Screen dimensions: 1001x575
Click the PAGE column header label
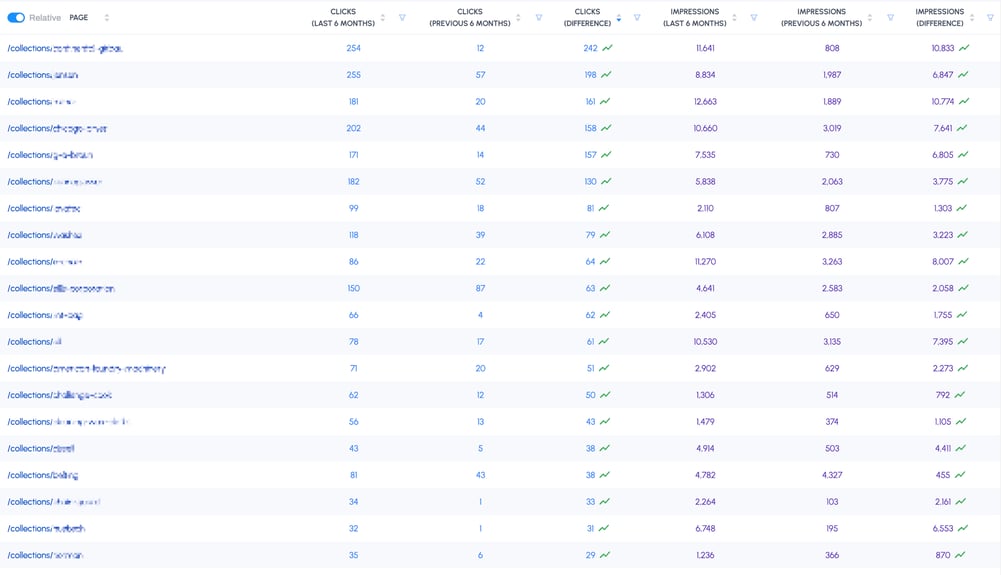click(x=79, y=17)
